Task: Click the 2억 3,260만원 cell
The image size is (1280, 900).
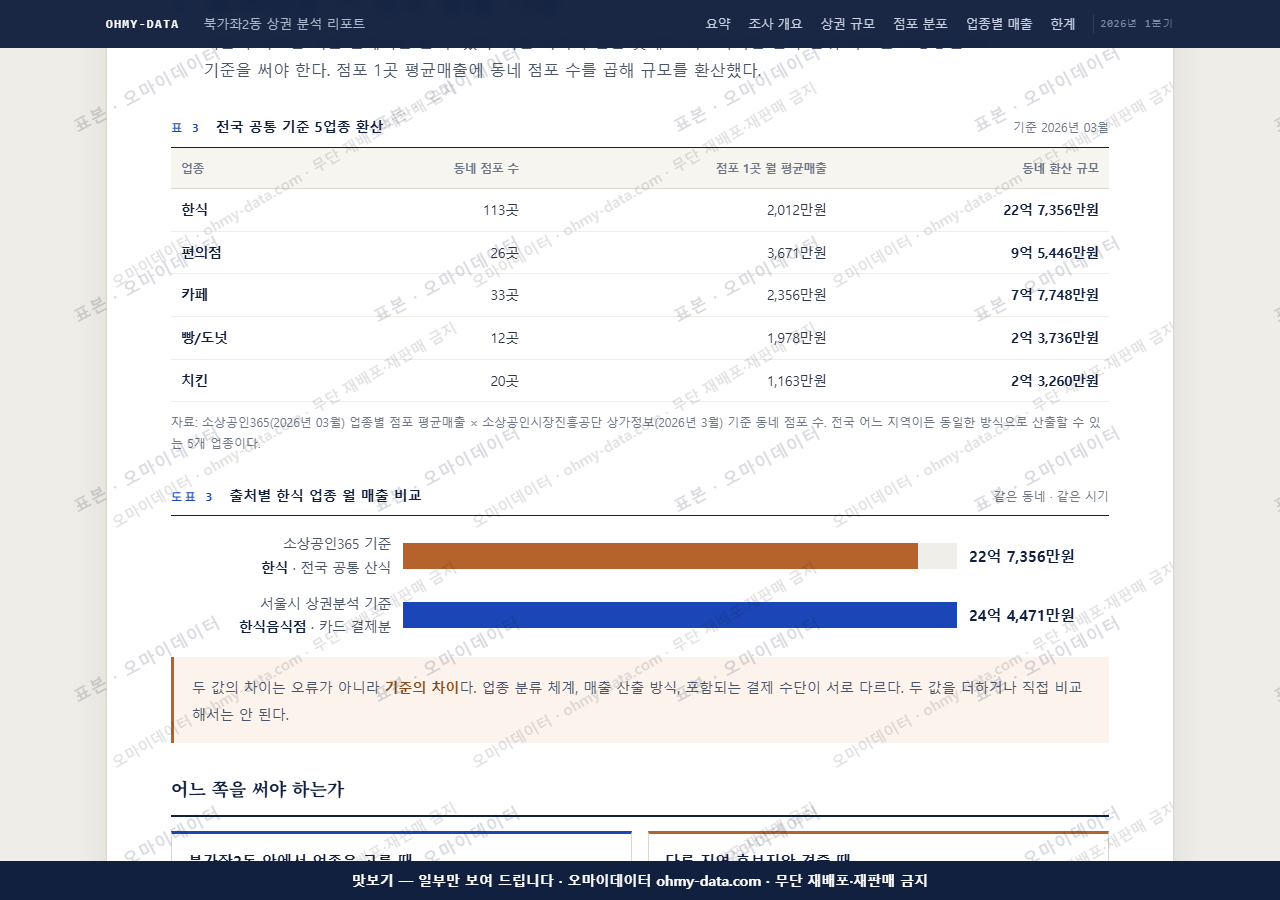Action: pos(1055,380)
